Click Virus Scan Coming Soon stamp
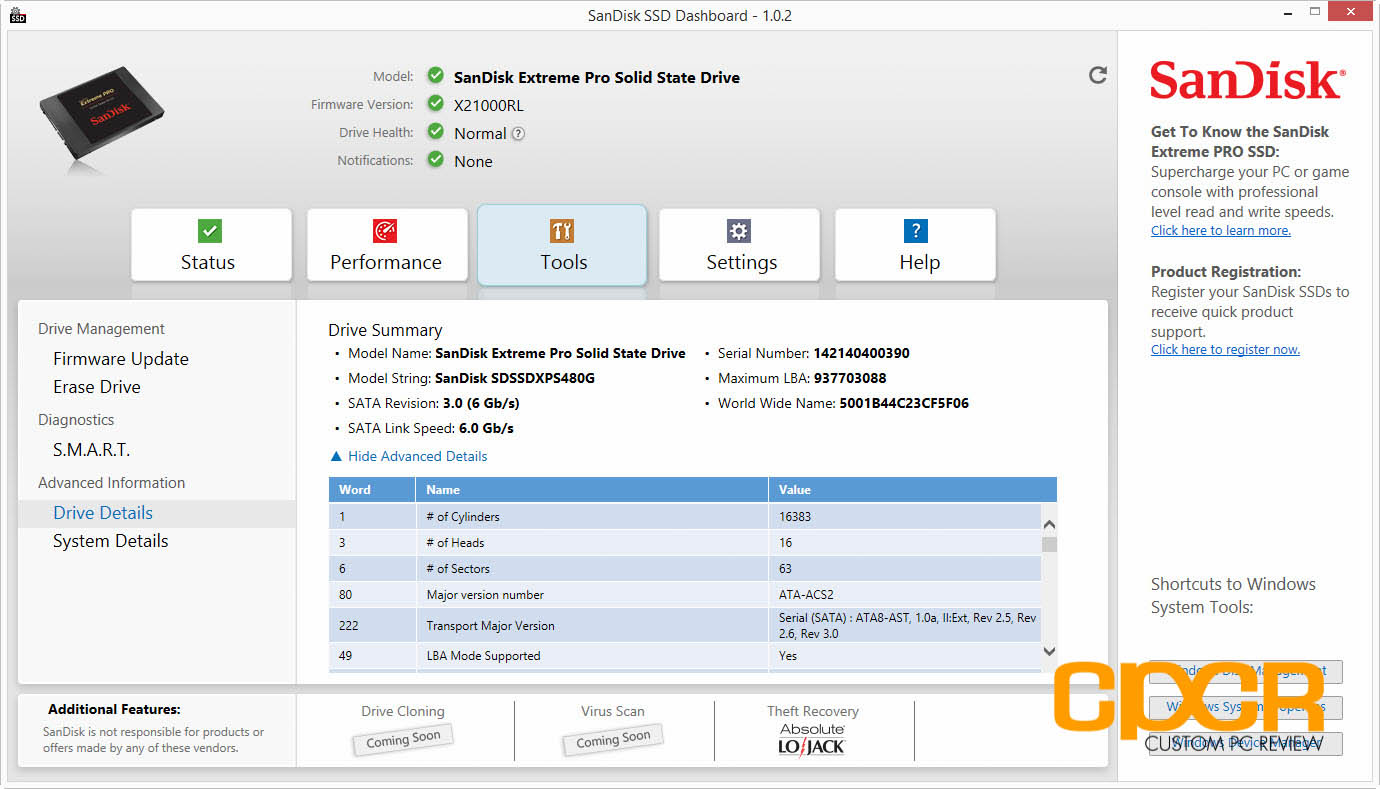Image resolution: width=1380 pixels, height=789 pixels. 613,739
